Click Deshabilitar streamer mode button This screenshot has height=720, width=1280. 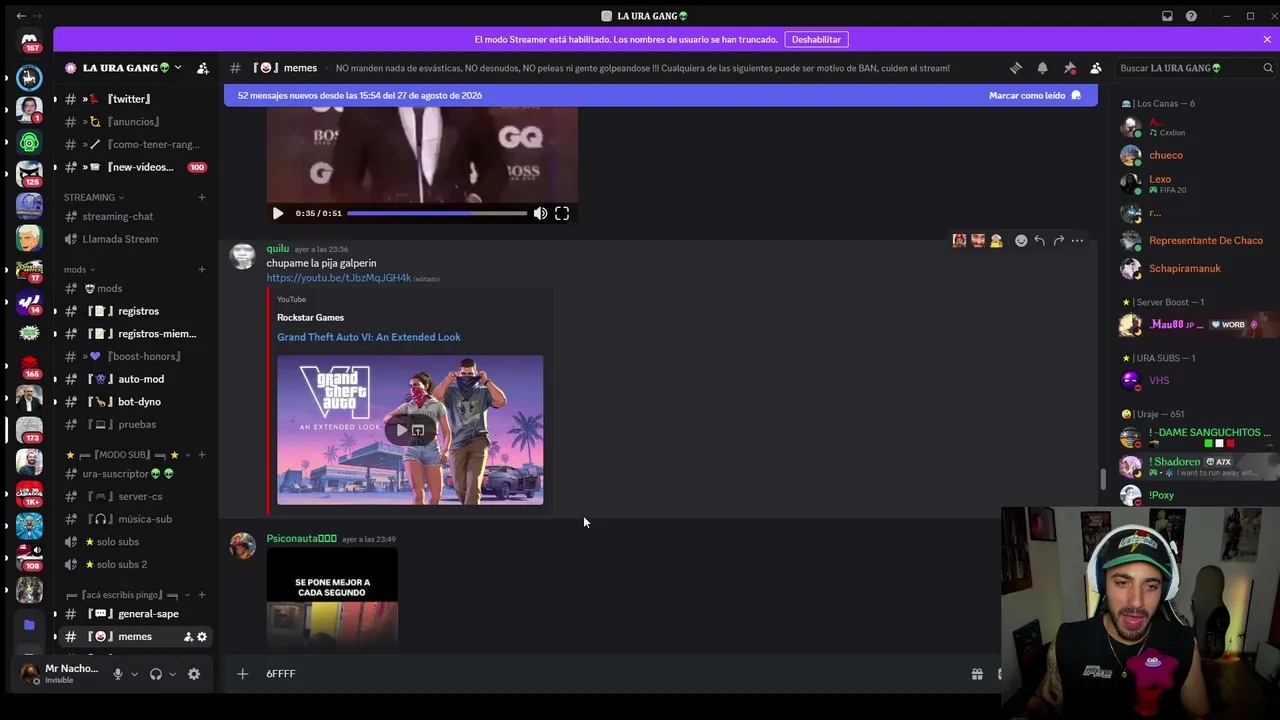point(816,39)
